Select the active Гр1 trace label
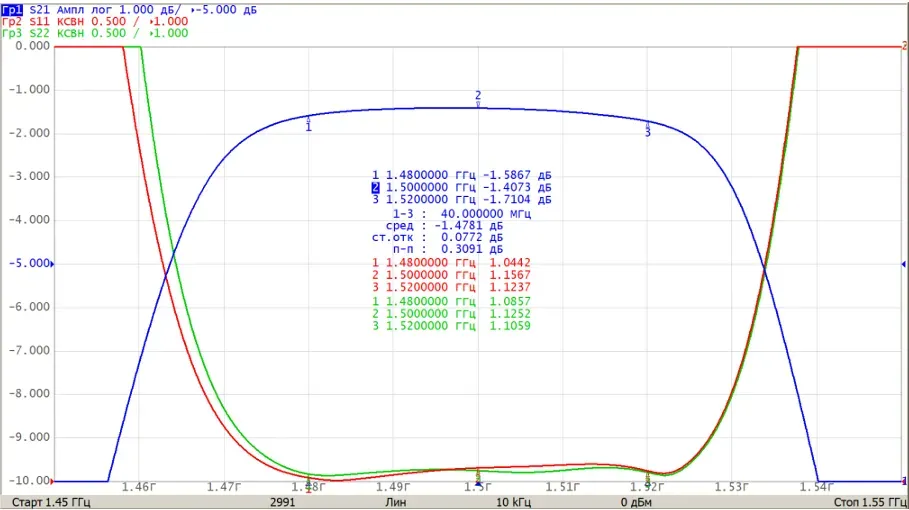This screenshot has height=510, width=909. (12, 10)
